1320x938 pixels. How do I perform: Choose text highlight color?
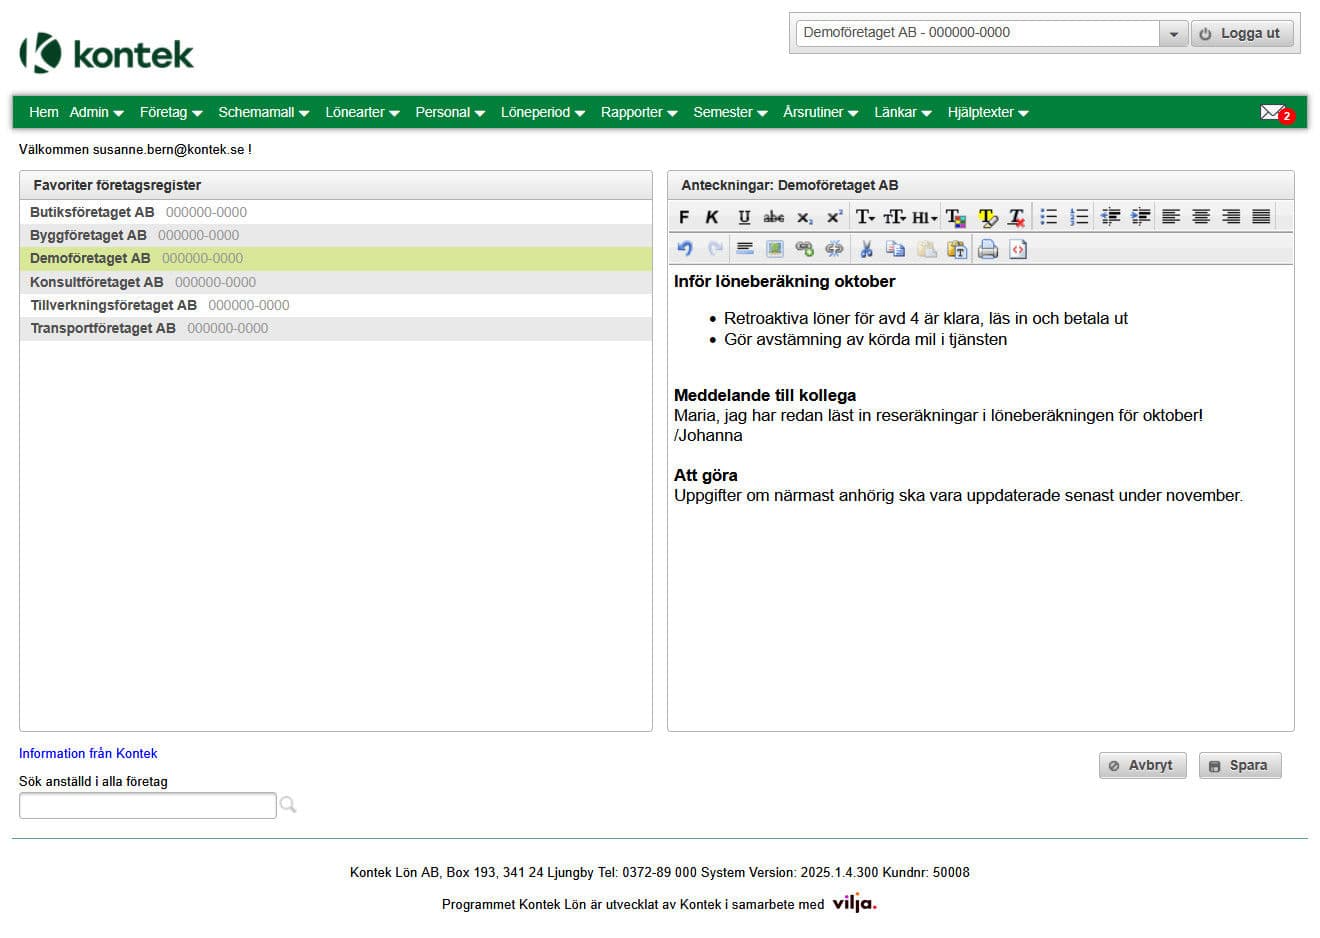tap(987, 217)
